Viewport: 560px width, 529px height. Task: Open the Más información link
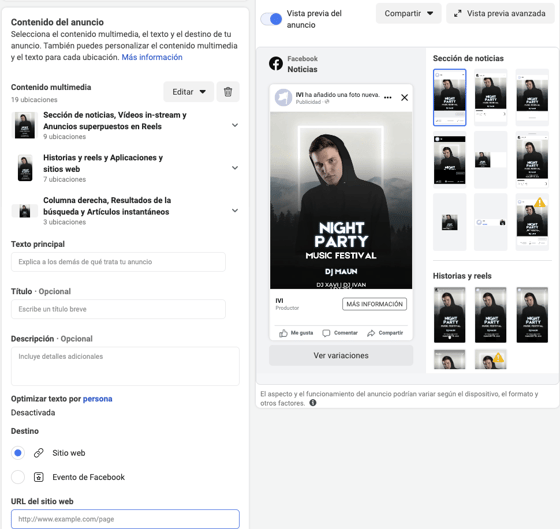[152, 57]
